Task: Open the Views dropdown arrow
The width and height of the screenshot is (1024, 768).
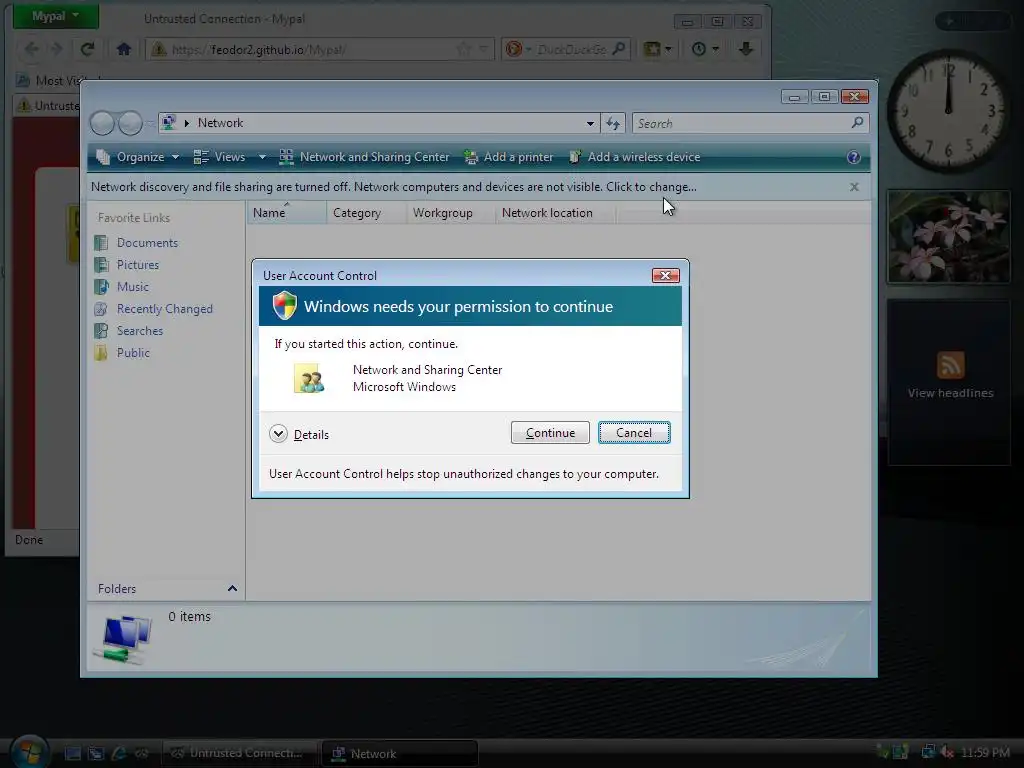Action: [x=262, y=157]
